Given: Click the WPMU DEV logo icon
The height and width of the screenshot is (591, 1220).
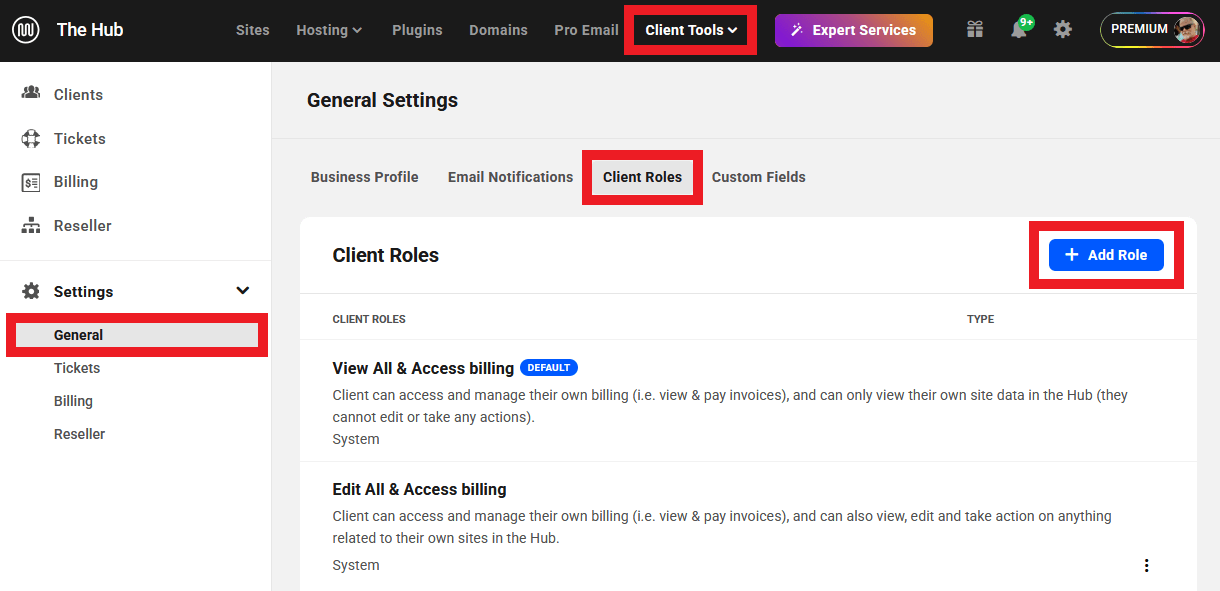Looking at the screenshot, I should pyautogui.click(x=26, y=30).
